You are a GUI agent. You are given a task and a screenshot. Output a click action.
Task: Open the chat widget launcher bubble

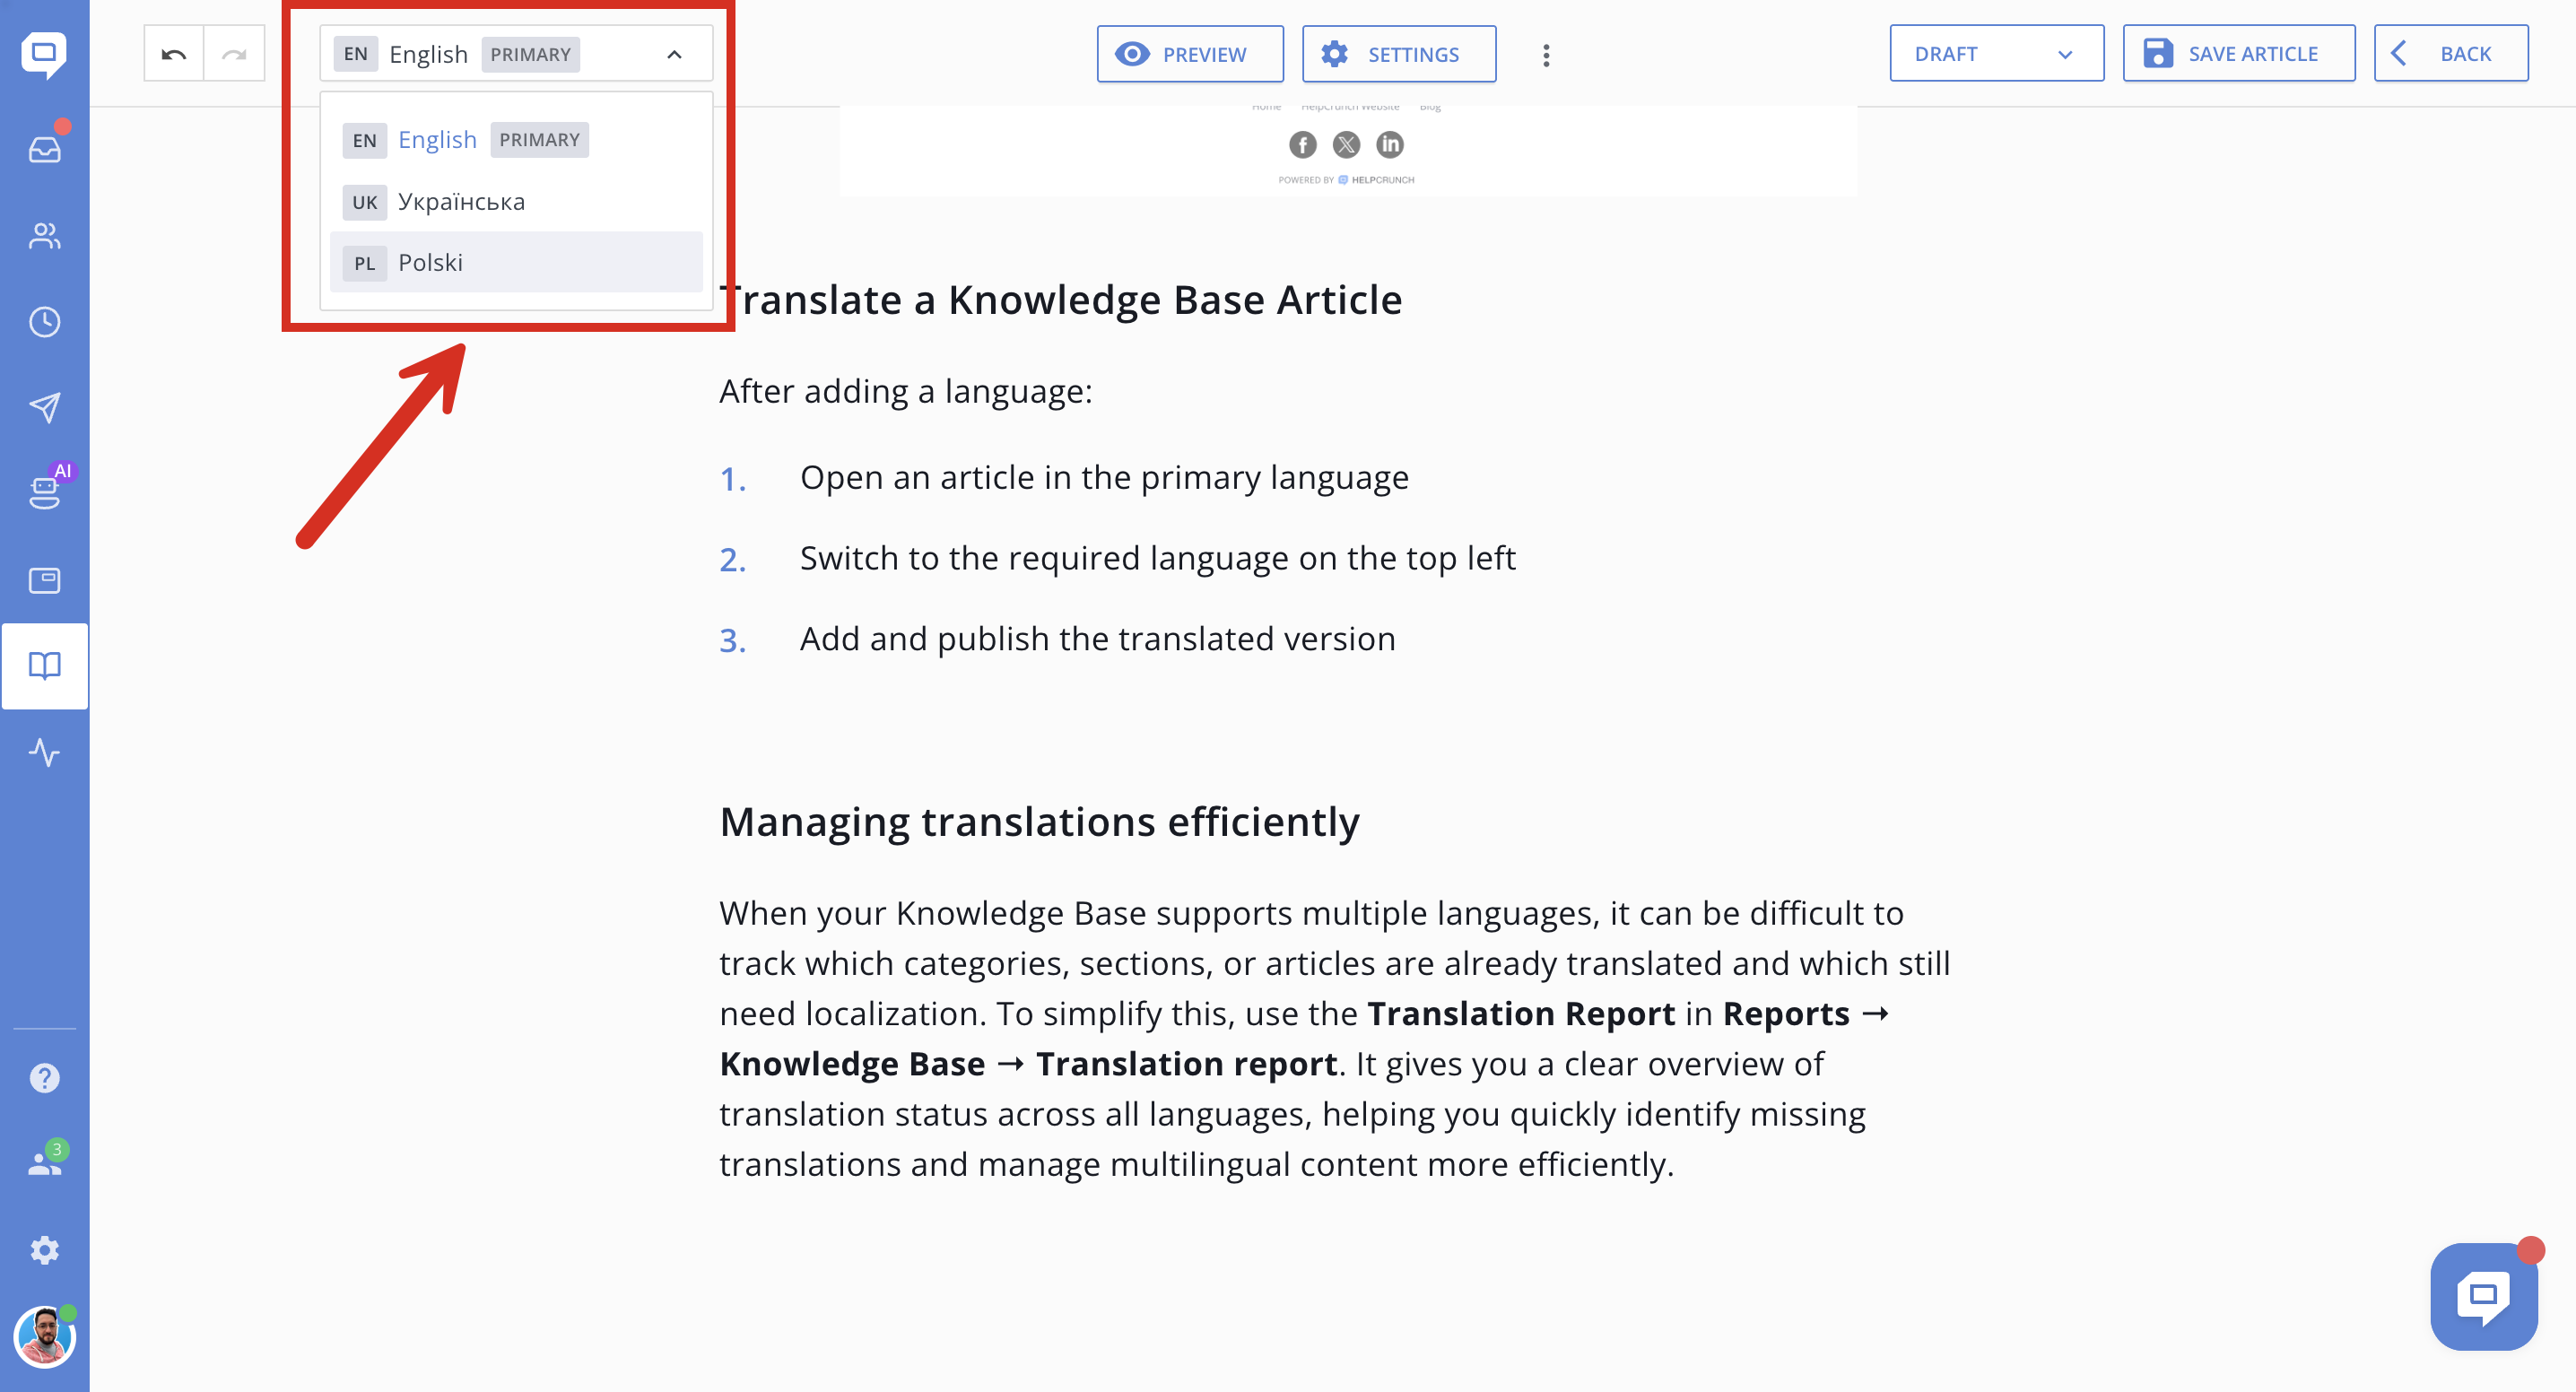click(2483, 1295)
